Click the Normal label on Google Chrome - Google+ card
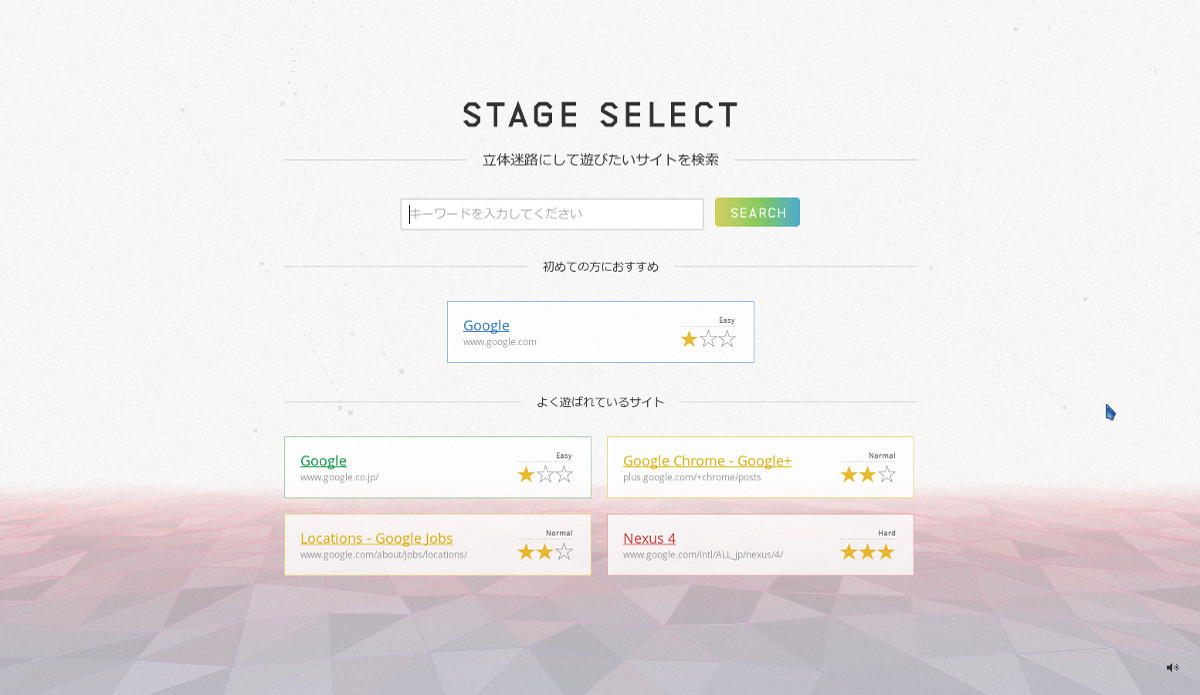1200x695 pixels. click(882, 455)
